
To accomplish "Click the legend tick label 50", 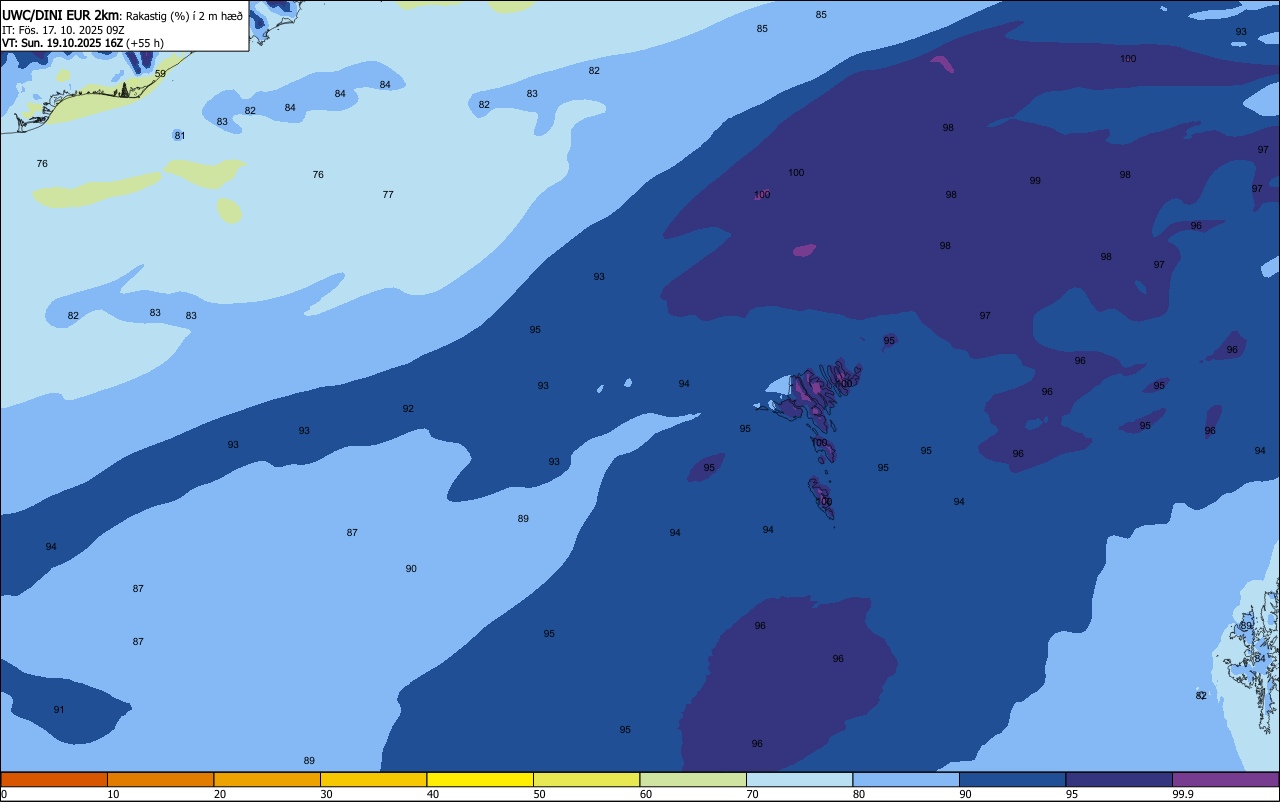I will coord(539,794).
